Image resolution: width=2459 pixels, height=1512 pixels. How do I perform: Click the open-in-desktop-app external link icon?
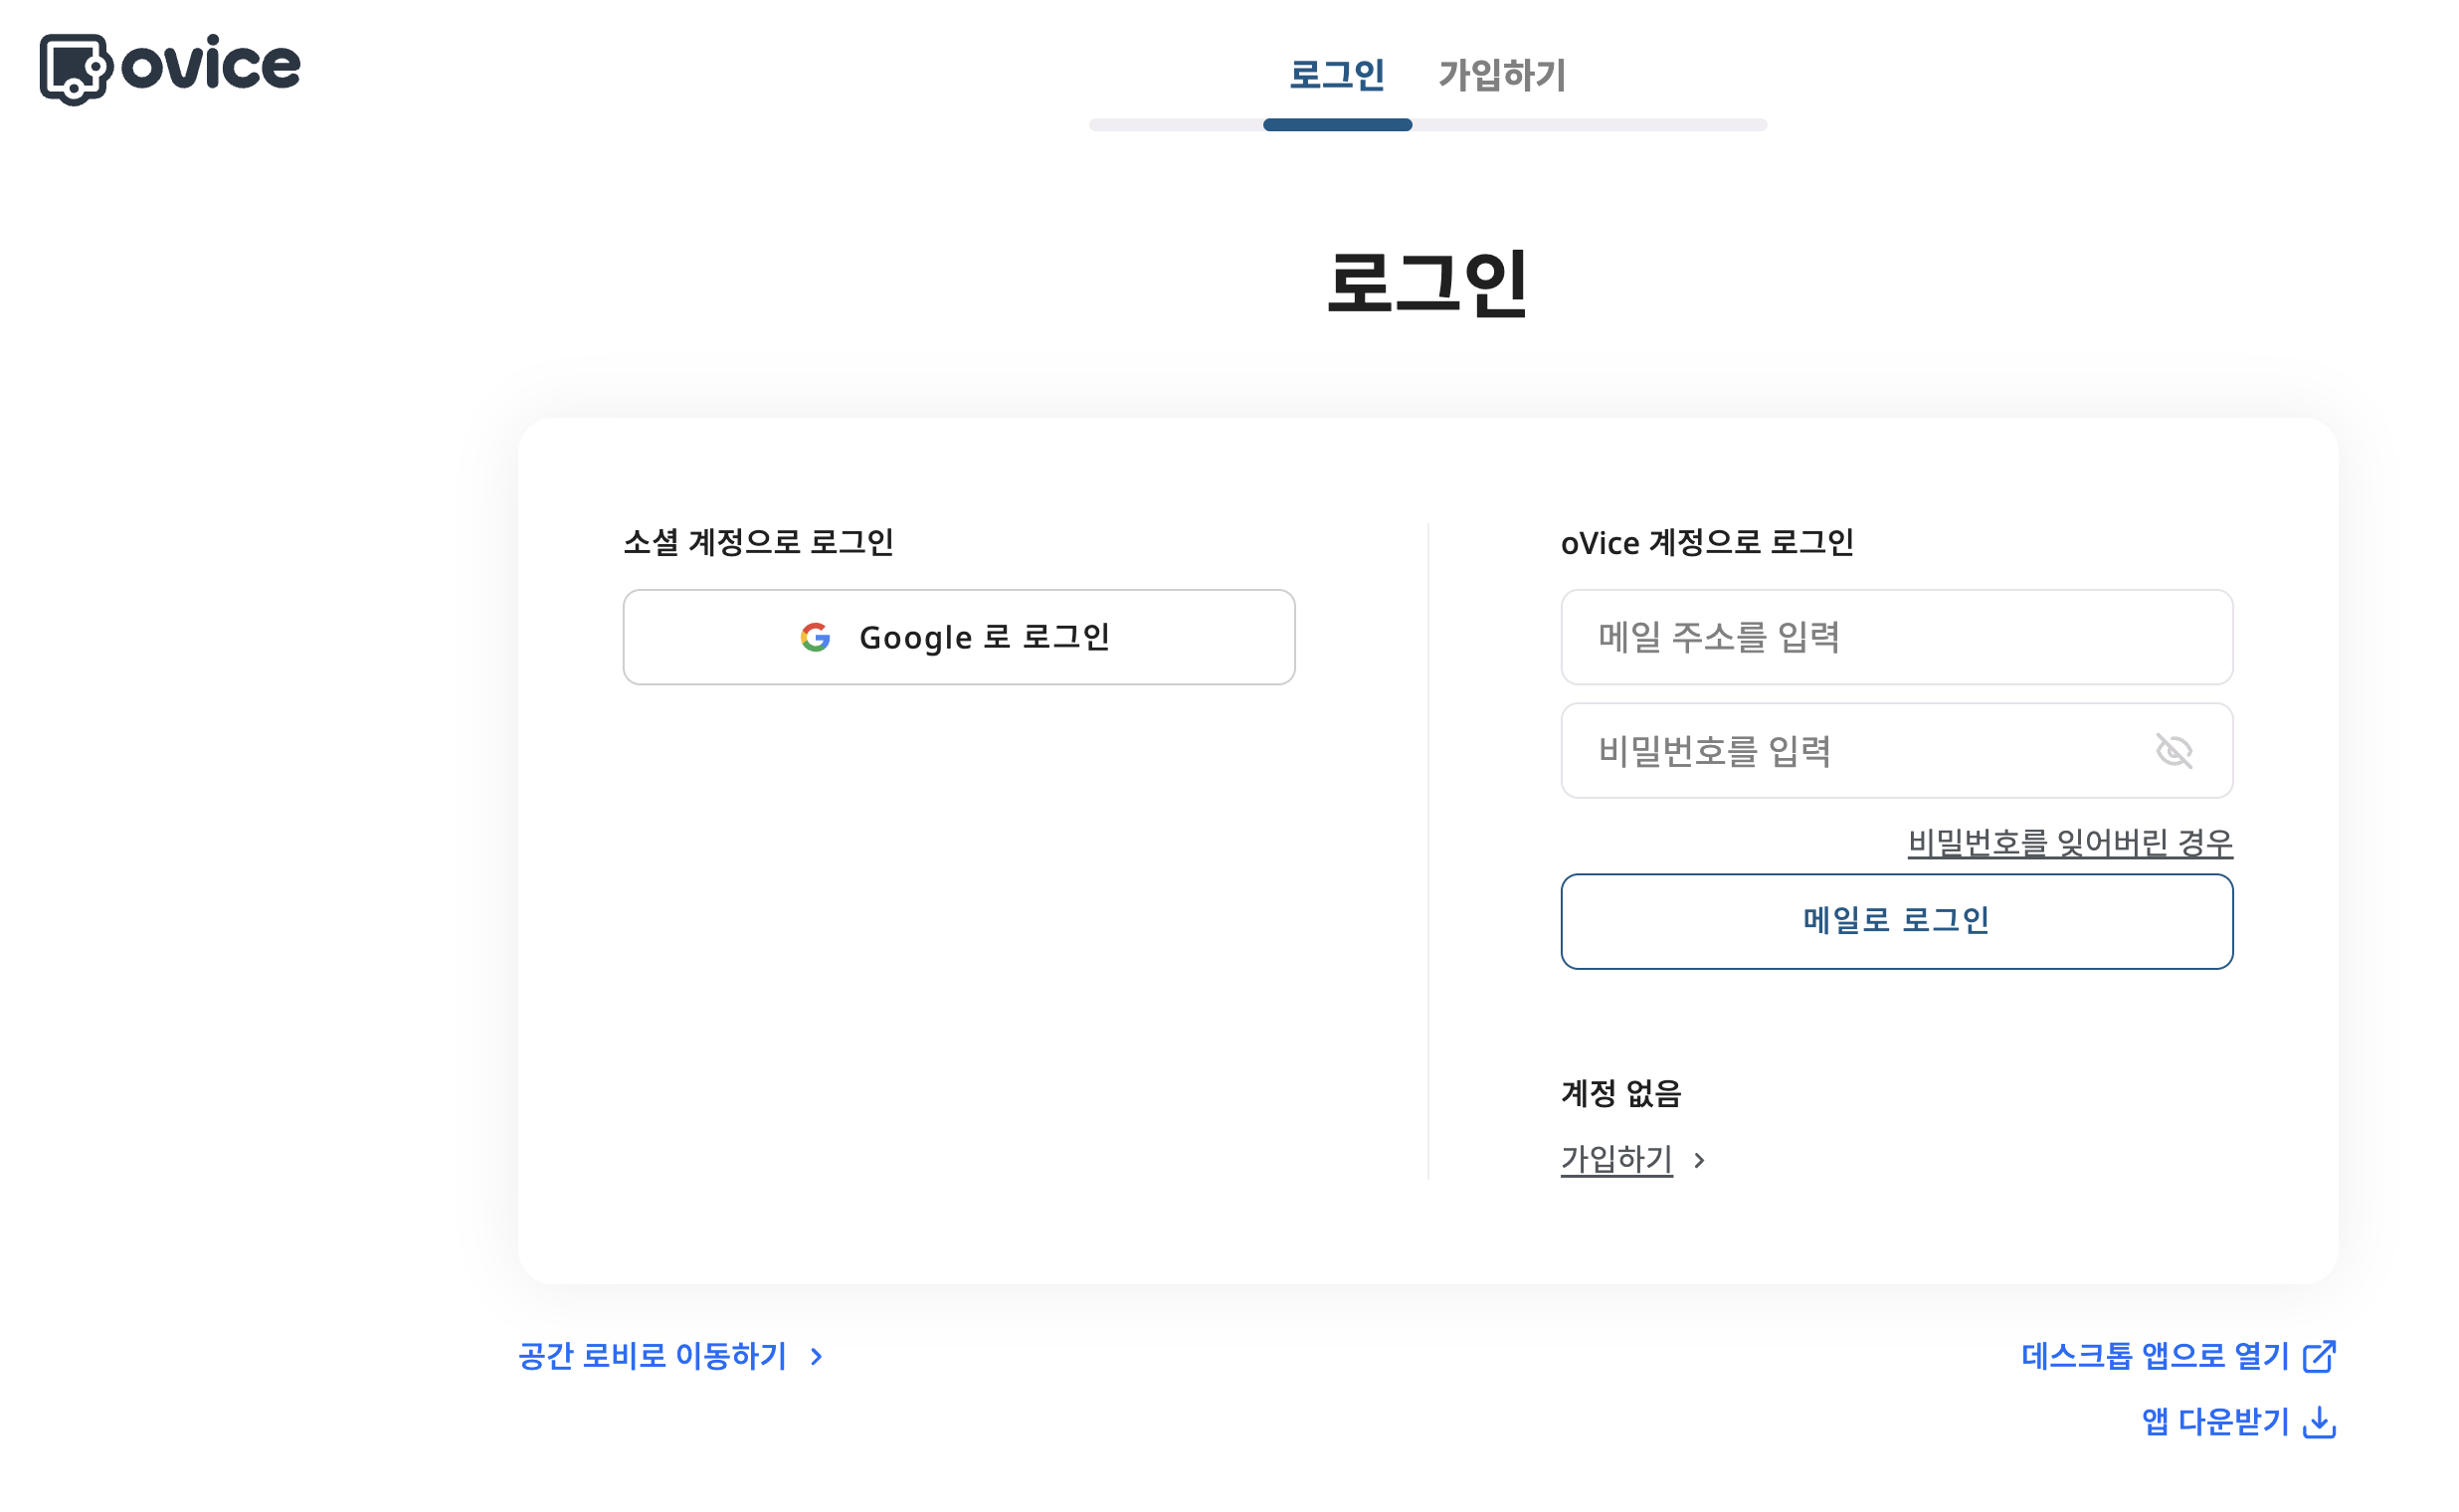[x=2320, y=1357]
